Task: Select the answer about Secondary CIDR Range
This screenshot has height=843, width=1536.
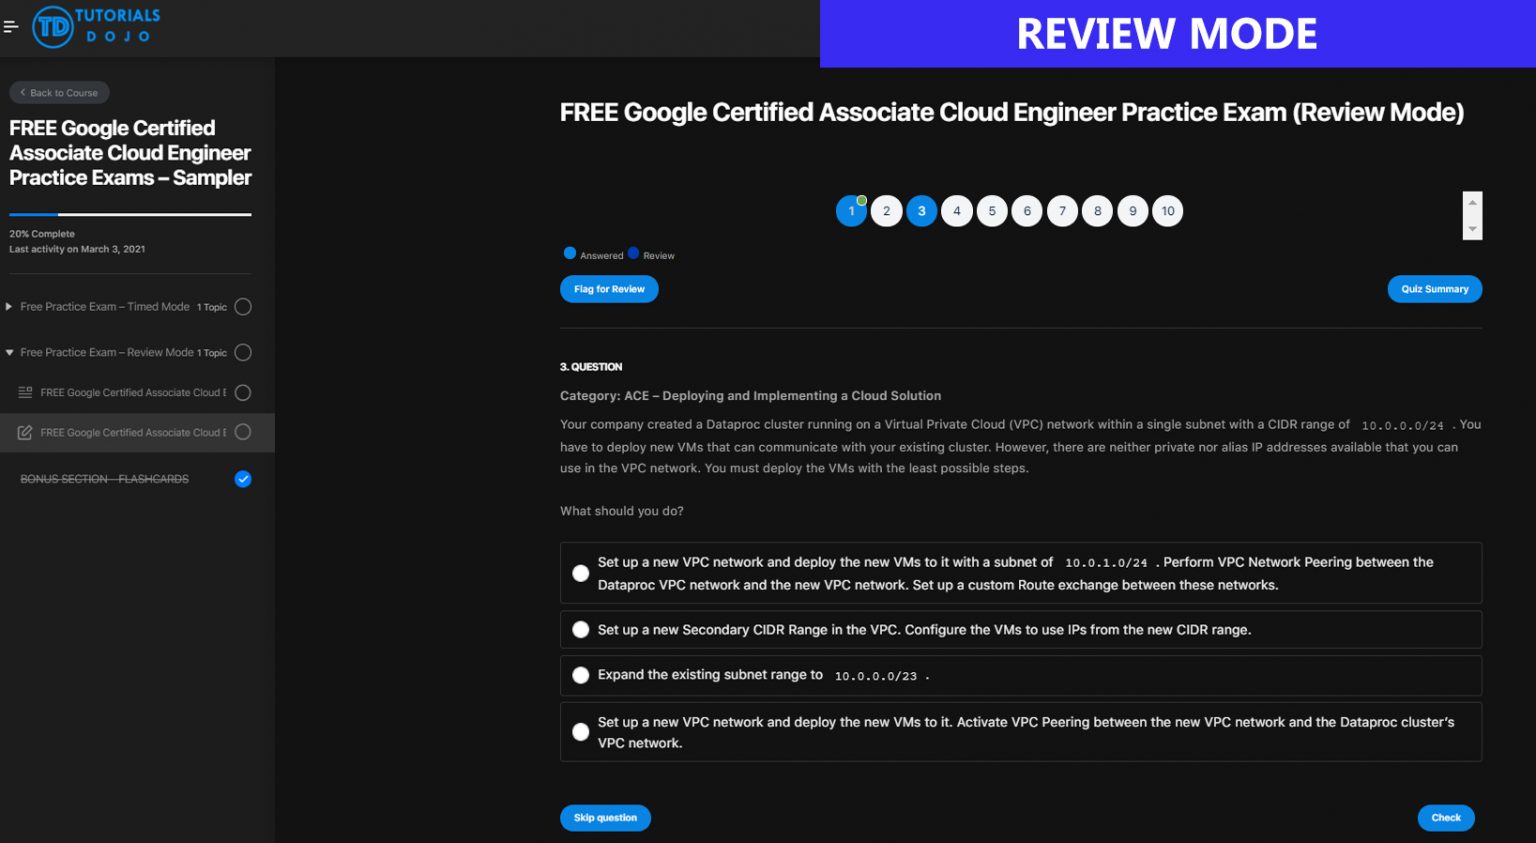Action: pos(581,629)
